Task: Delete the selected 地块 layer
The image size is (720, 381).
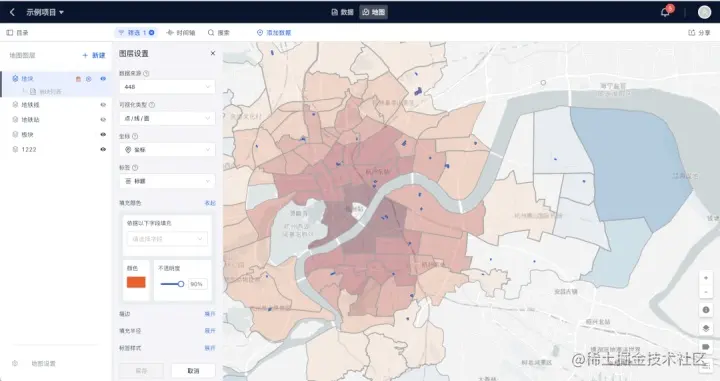Action: pos(78,79)
